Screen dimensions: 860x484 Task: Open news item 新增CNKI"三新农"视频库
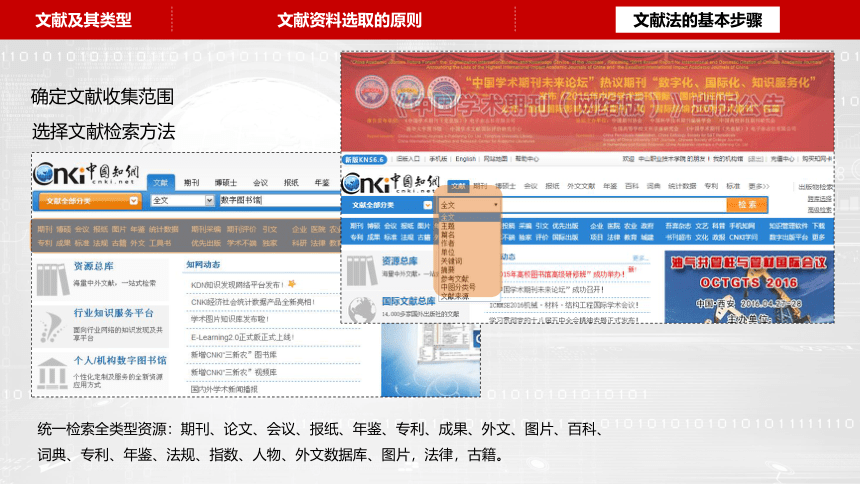point(234,372)
